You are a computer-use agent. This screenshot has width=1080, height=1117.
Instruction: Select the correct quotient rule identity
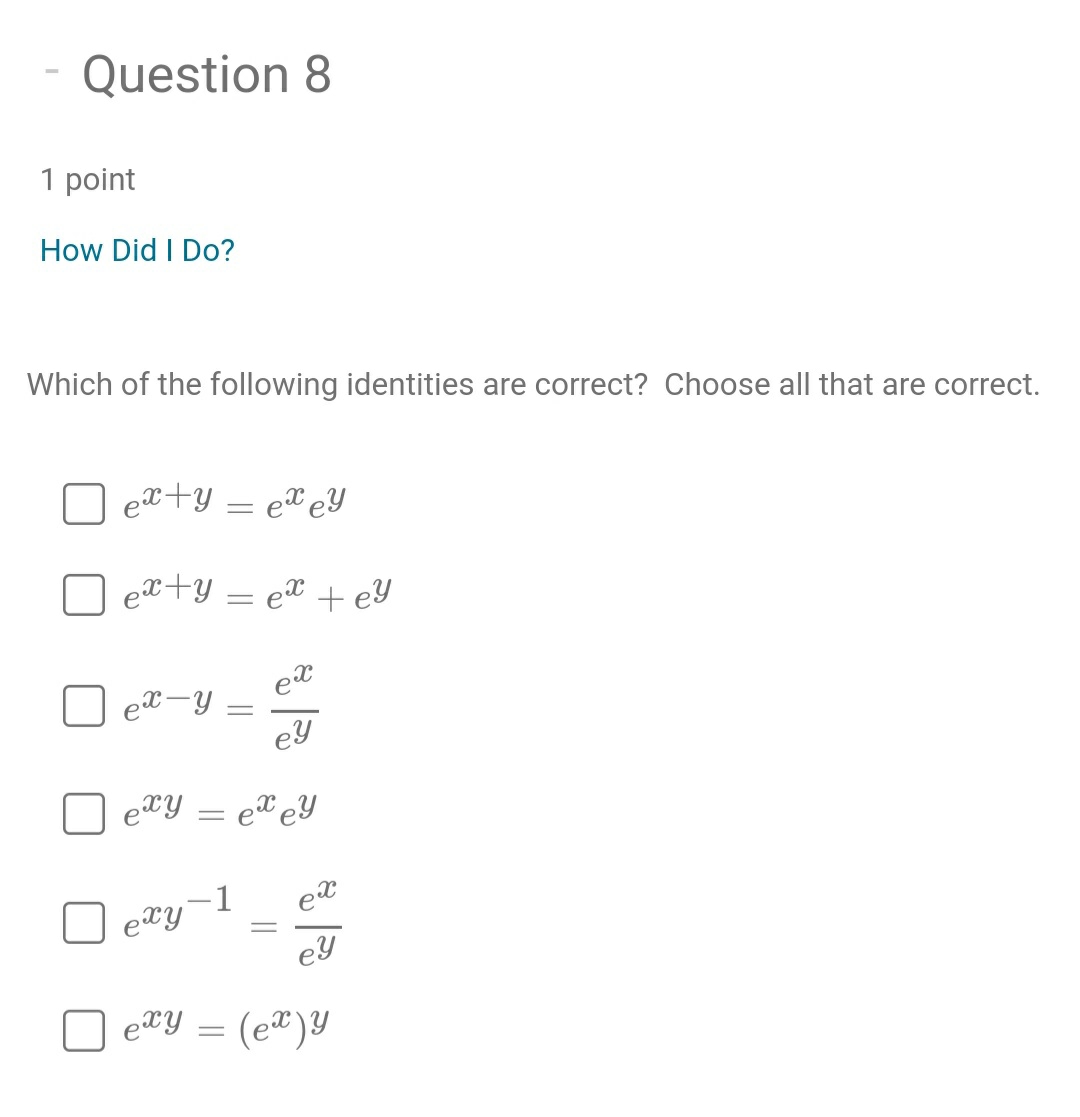[84, 706]
